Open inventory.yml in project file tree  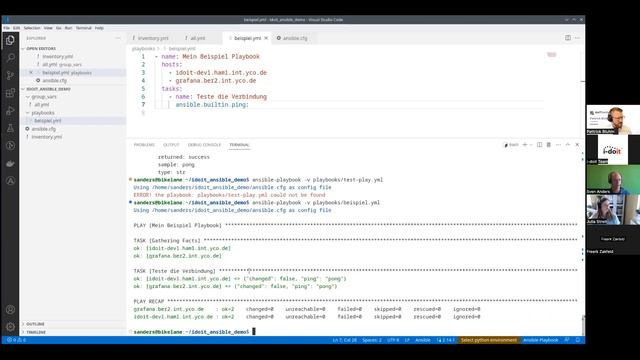[x=47, y=137]
